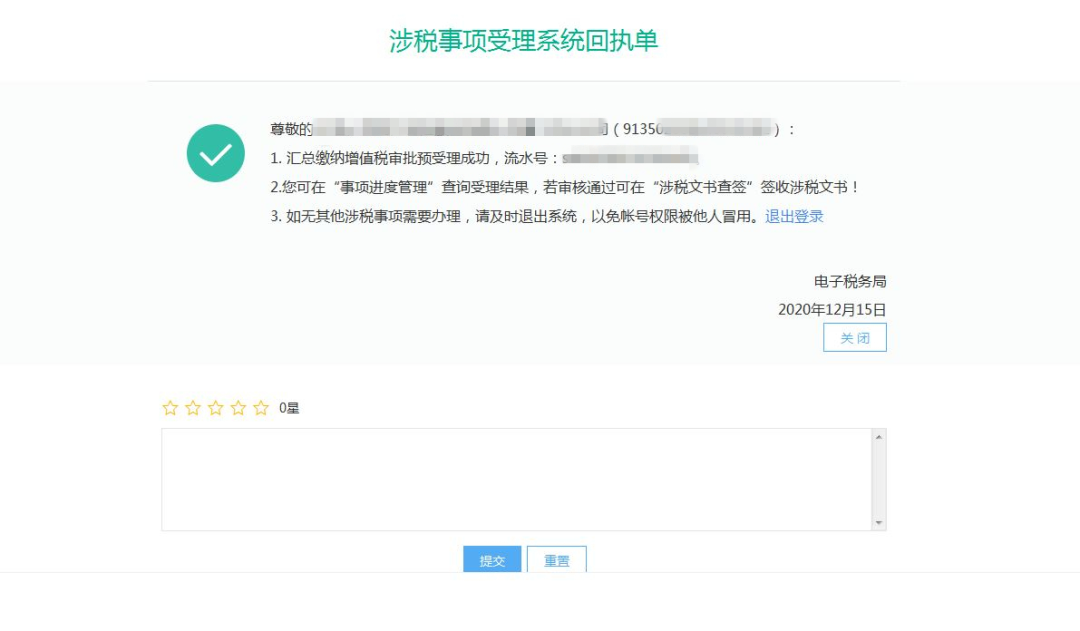Click the 关闭 button
This screenshot has height=631, width=1080.
click(855, 338)
